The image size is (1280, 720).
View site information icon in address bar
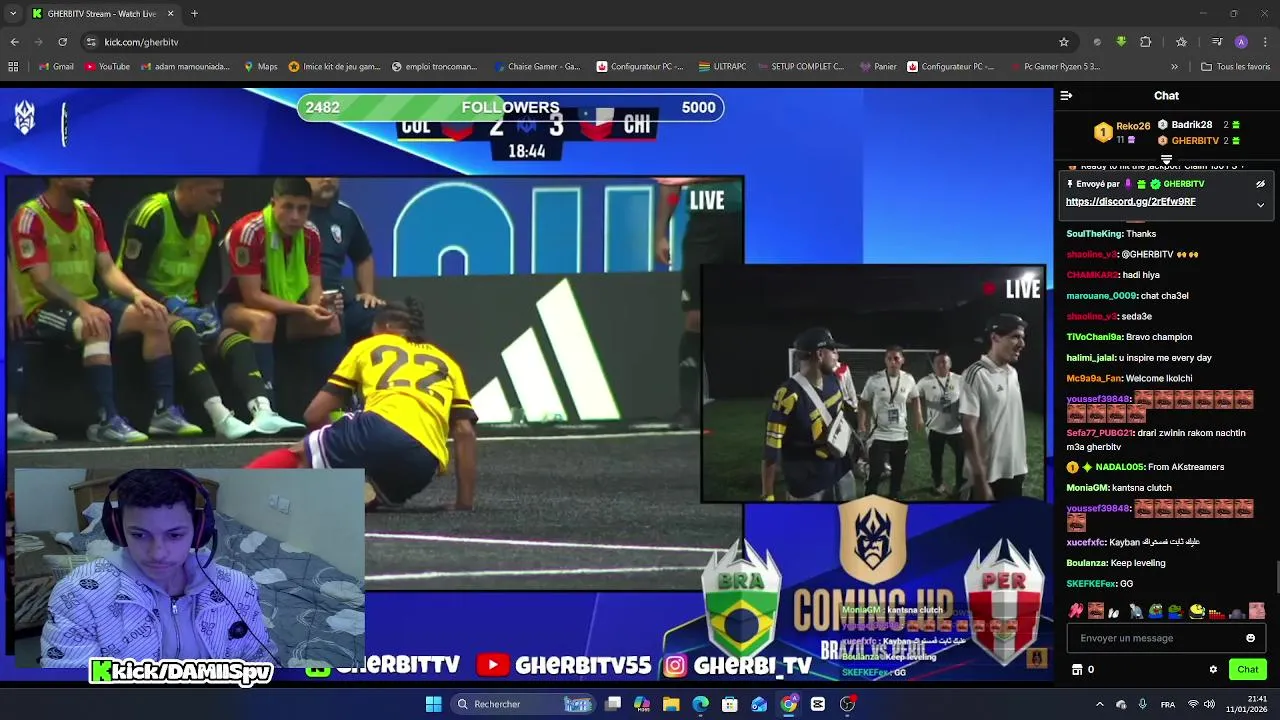[91, 42]
